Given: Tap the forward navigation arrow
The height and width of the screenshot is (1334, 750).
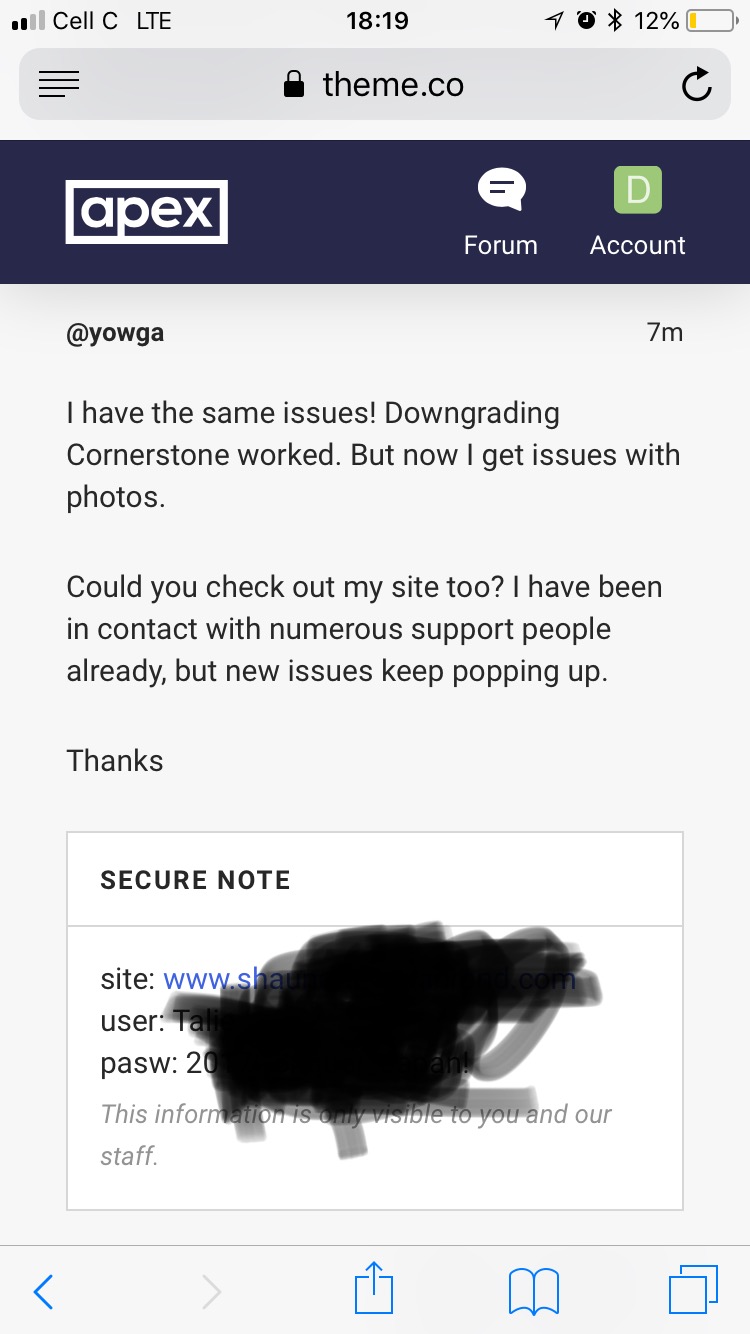Looking at the screenshot, I should (211, 1291).
